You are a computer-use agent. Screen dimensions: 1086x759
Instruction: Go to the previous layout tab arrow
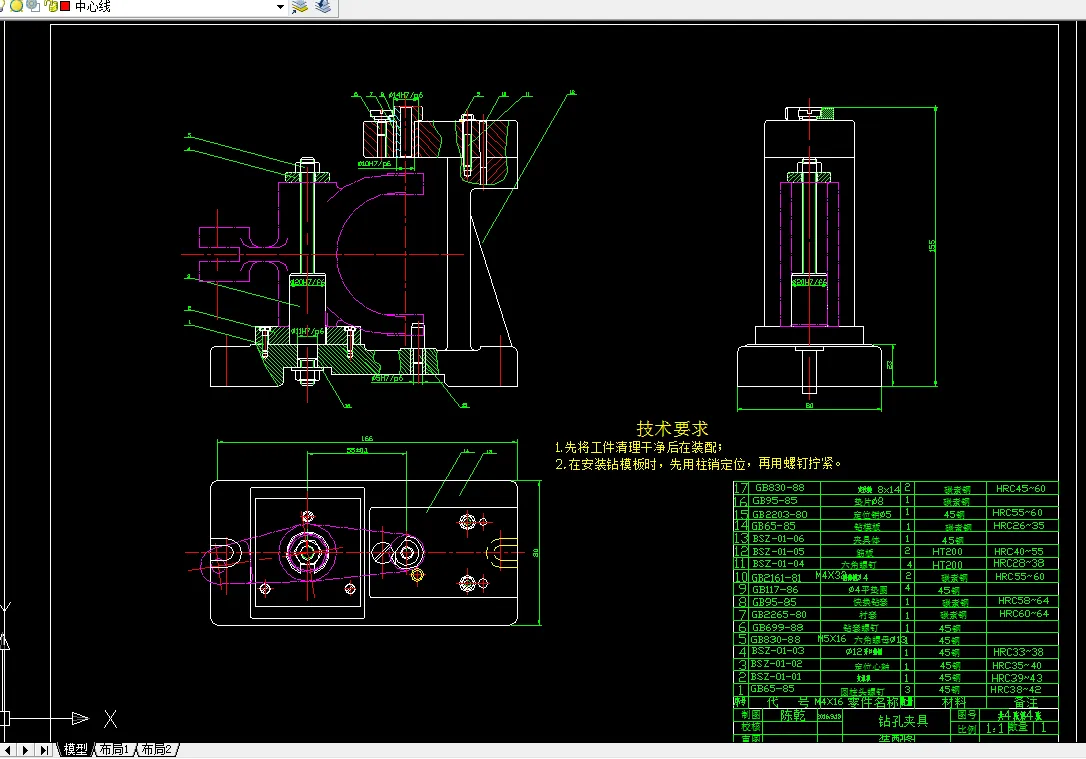pos(8,750)
